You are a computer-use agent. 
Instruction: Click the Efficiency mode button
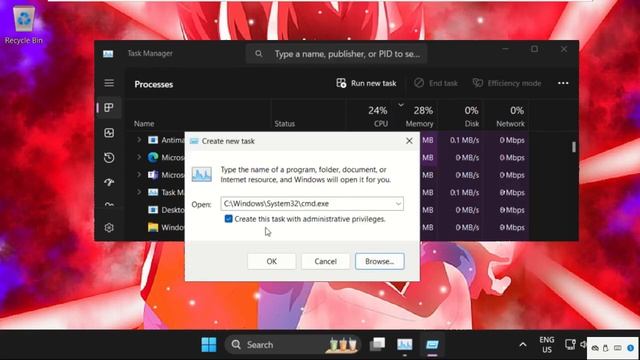click(x=507, y=83)
